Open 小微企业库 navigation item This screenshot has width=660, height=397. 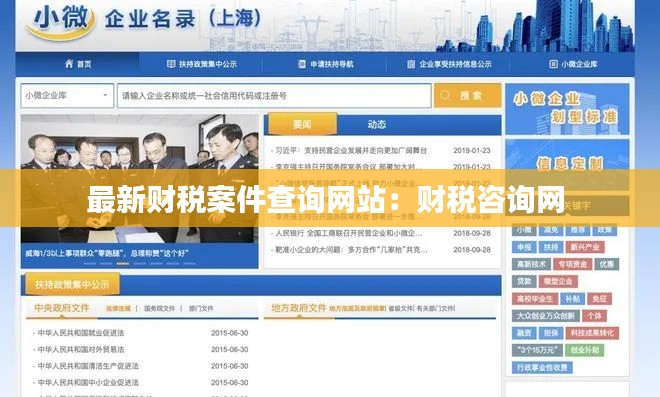coord(573,64)
